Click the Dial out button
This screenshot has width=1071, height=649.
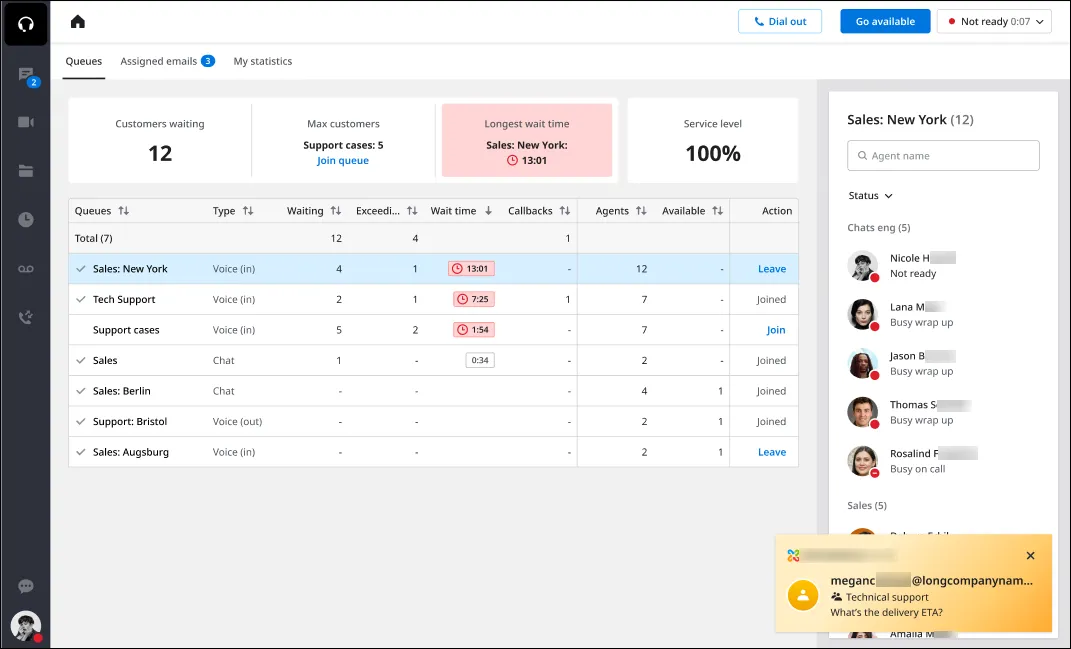(780, 22)
